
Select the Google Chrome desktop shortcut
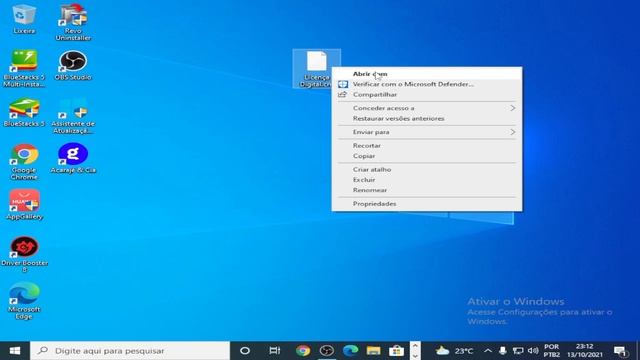click(24, 162)
